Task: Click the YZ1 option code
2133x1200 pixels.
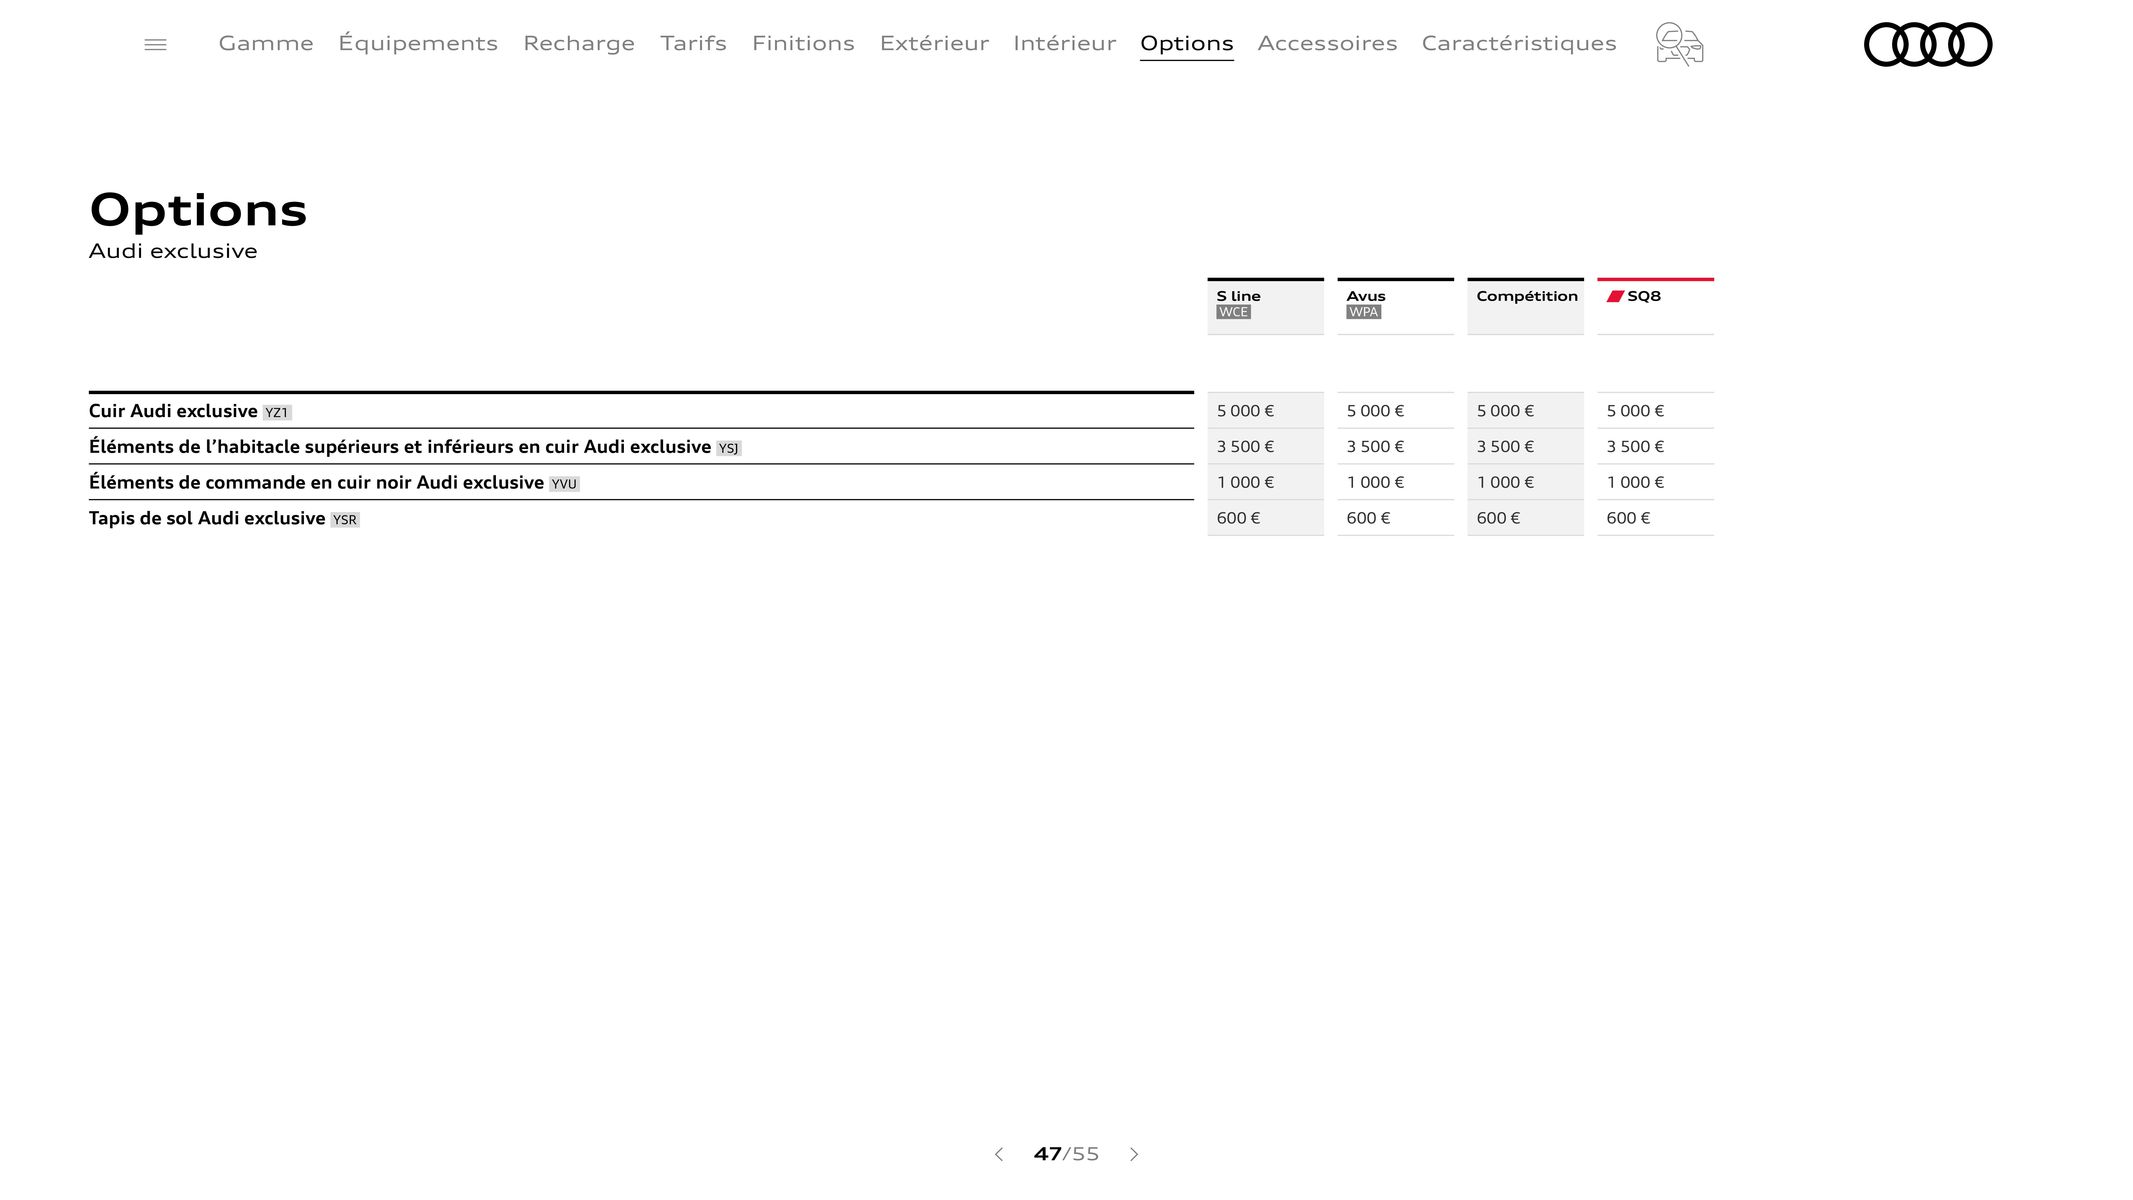Action: coord(277,413)
